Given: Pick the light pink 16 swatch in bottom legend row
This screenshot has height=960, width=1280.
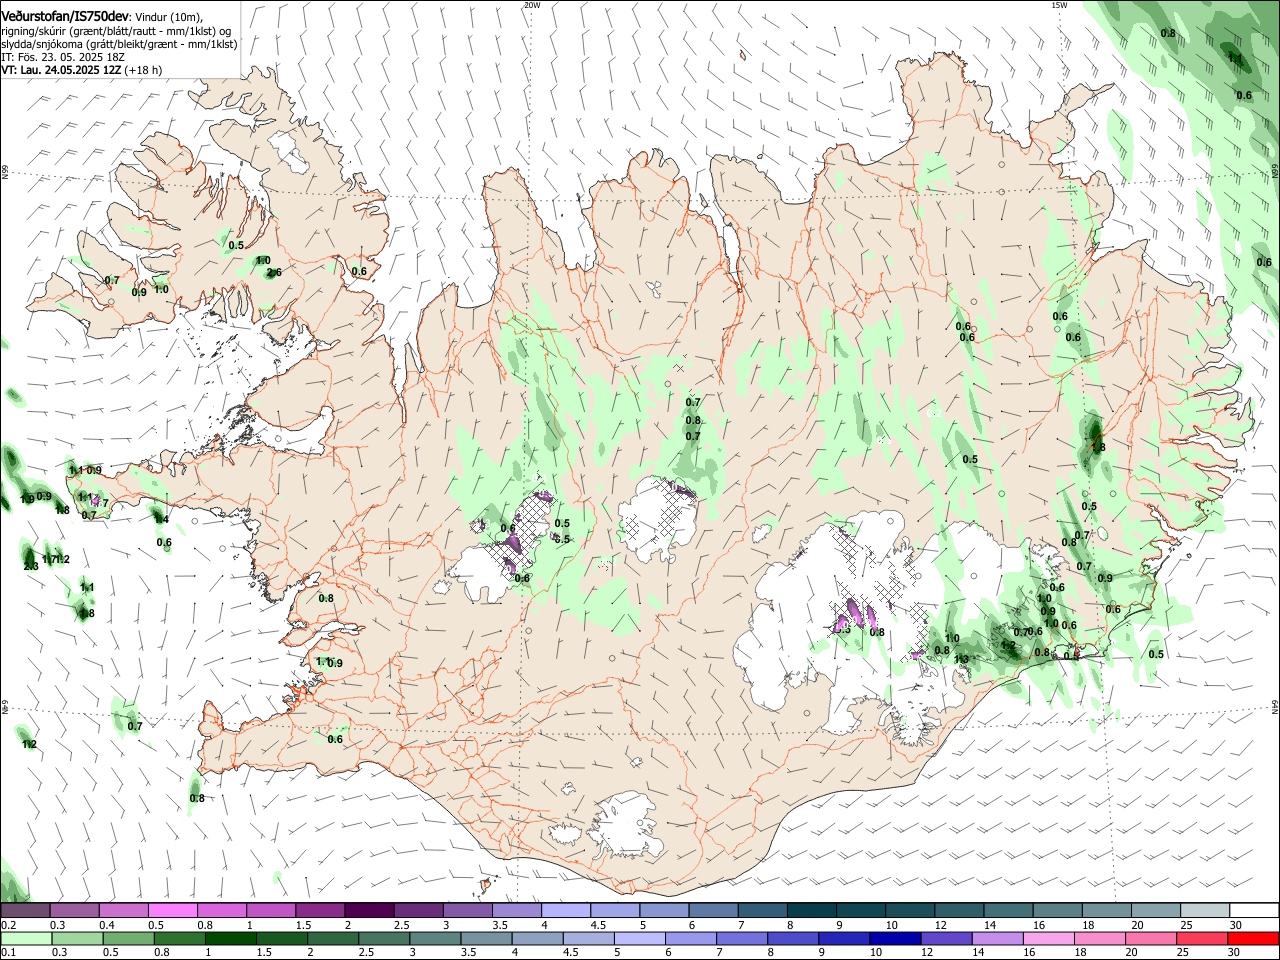Looking at the screenshot, I should pos(1047,939).
